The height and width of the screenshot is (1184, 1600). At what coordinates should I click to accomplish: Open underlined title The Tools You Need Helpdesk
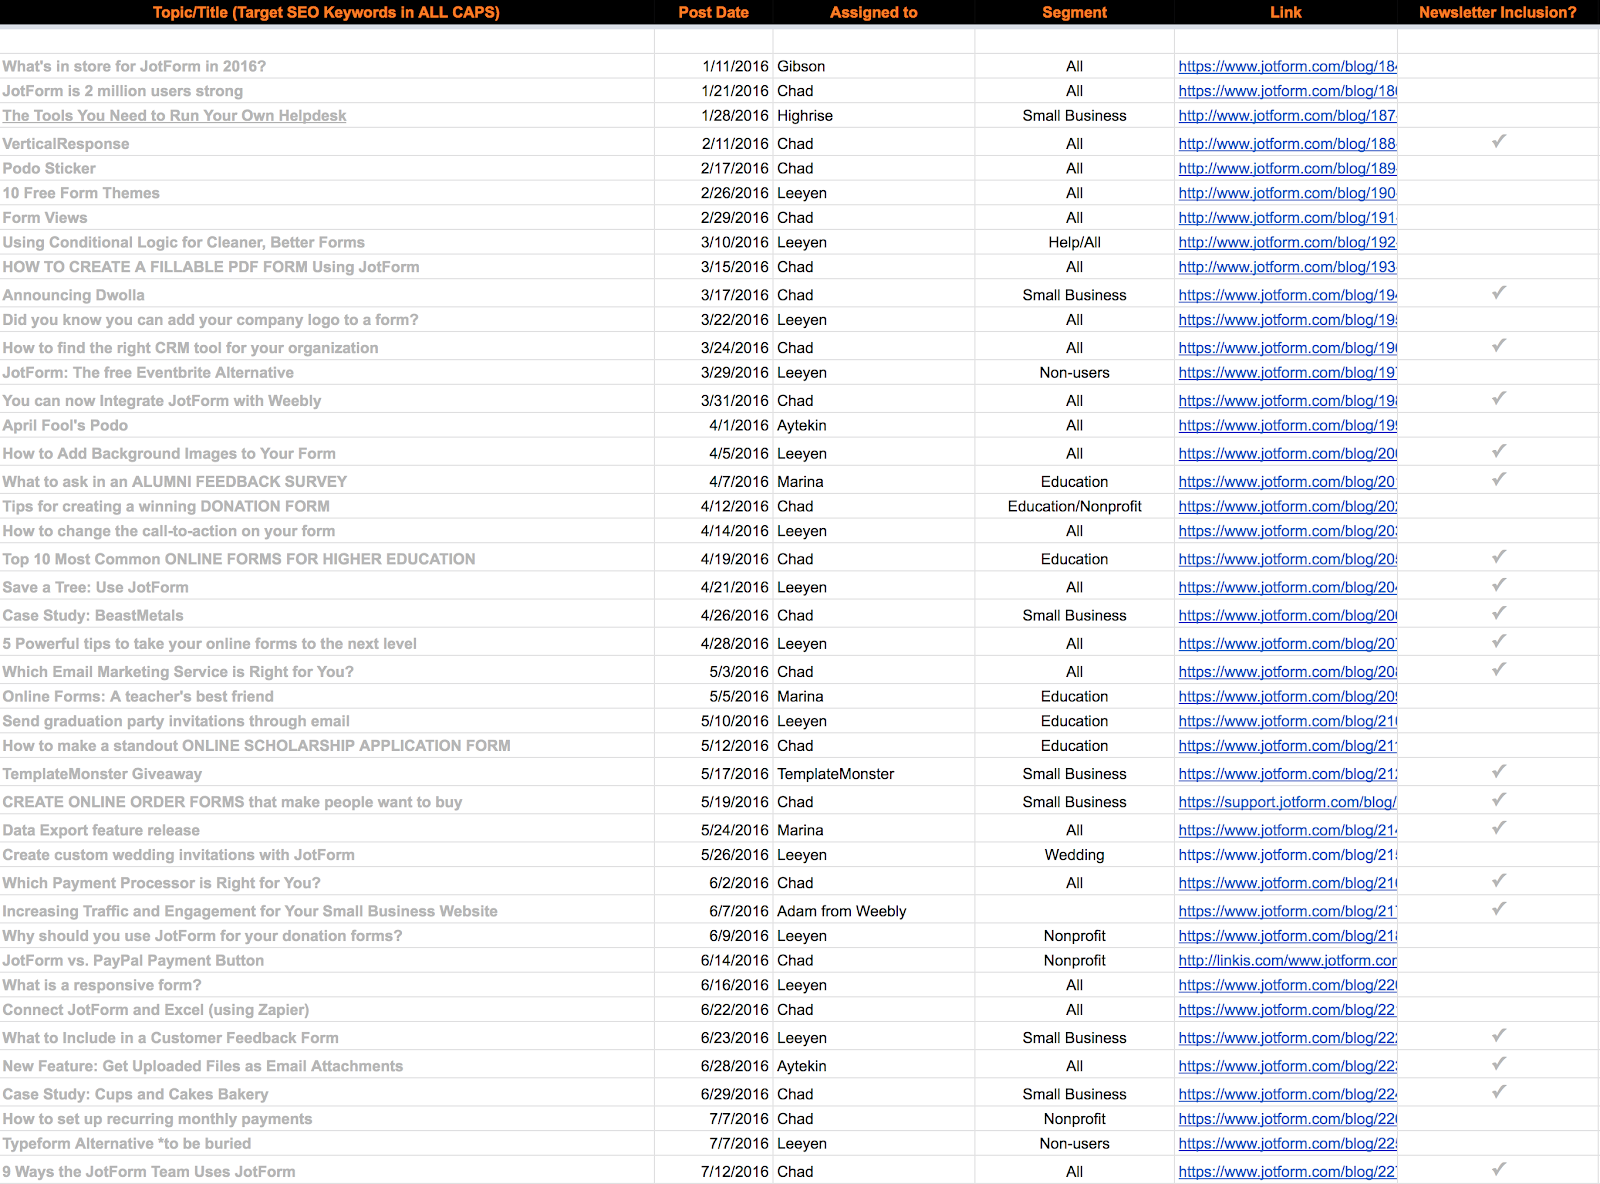pos(174,116)
